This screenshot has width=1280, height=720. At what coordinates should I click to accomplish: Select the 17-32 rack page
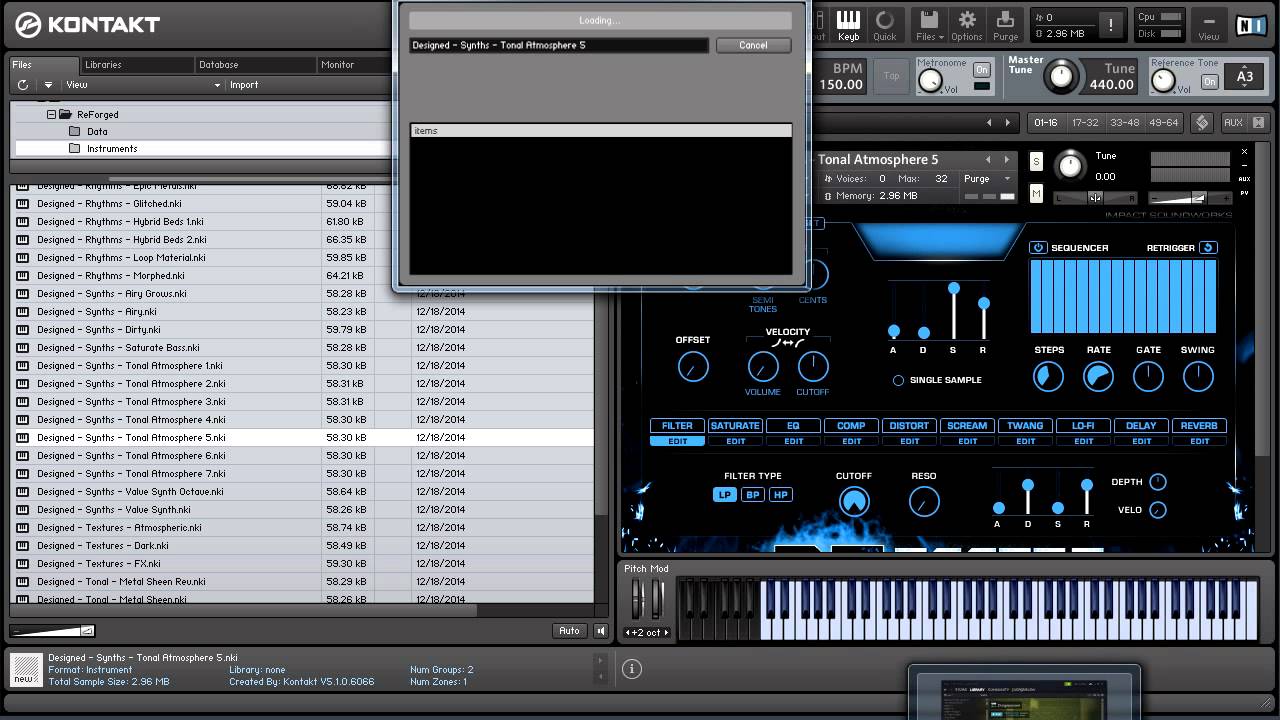pyautogui.click(x=1085, y=122)
